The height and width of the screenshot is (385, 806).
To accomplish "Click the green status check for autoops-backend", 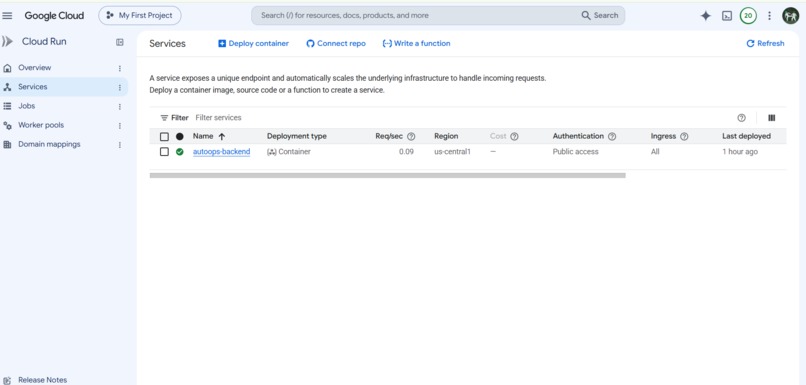I will tap(179, 152).
